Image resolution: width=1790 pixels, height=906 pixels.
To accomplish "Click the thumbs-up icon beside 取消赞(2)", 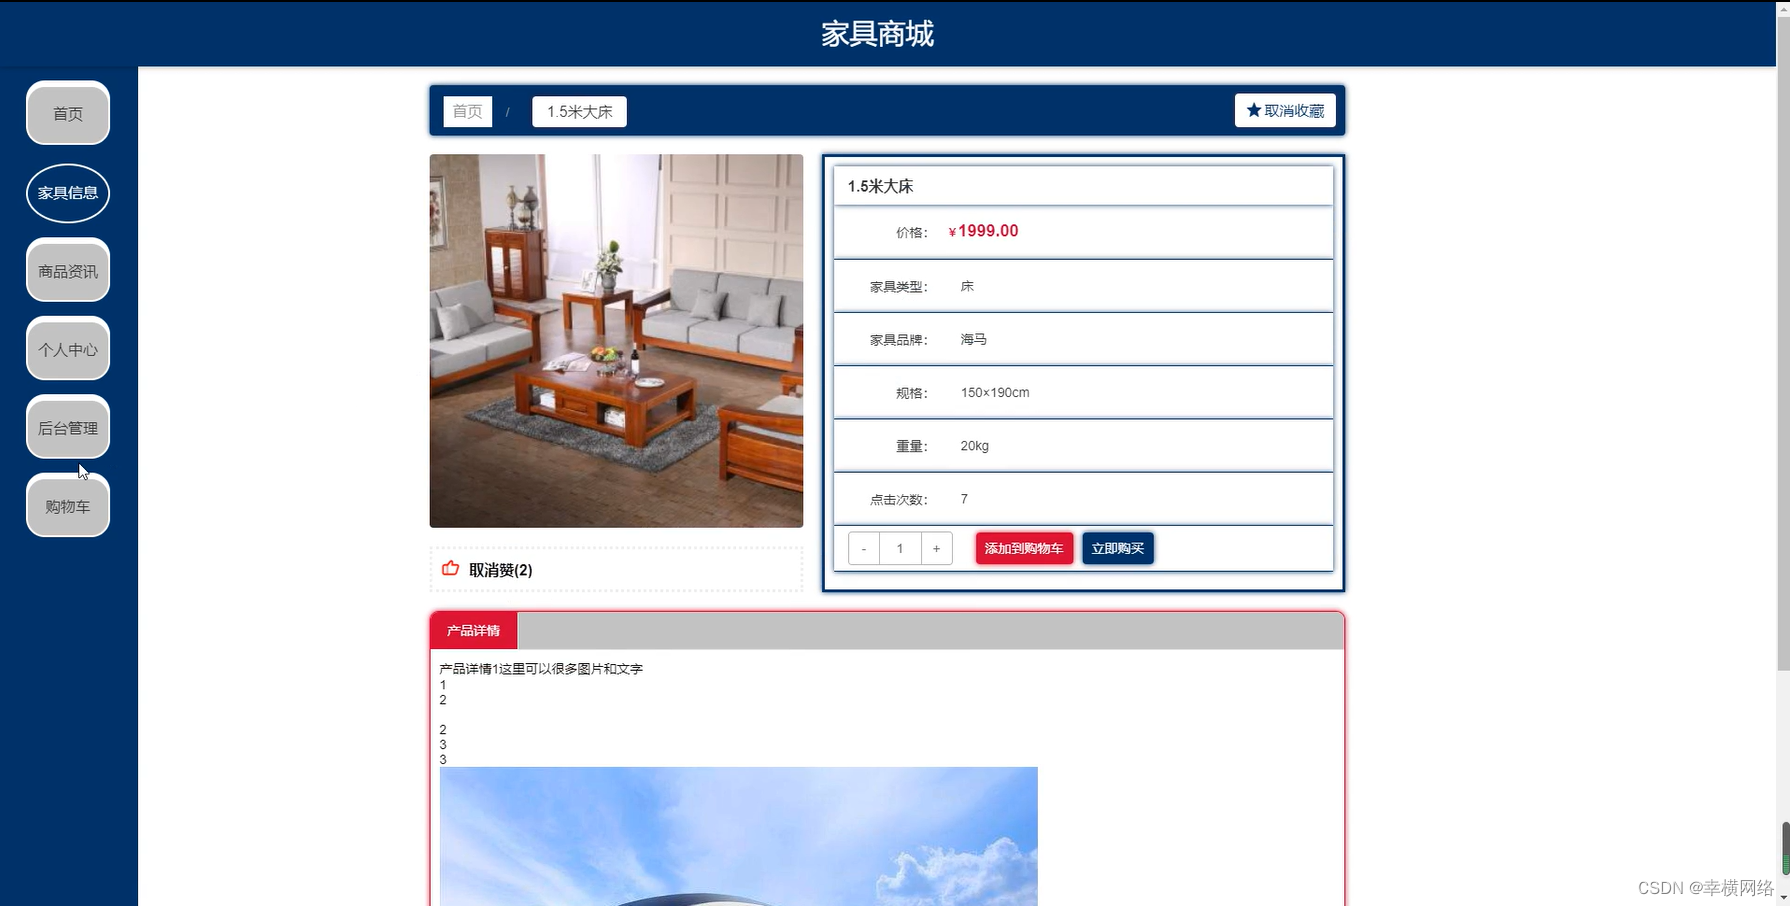I will pos(450,568).
